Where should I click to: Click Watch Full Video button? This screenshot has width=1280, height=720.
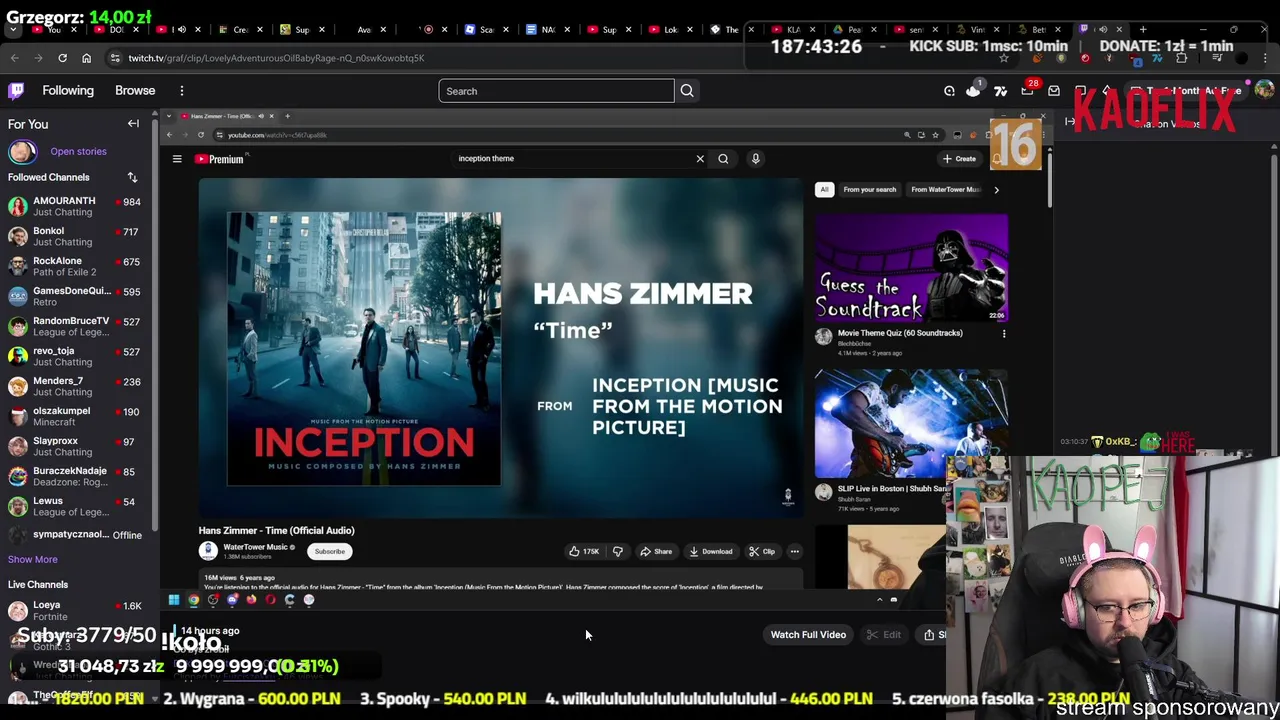(808, 634)
